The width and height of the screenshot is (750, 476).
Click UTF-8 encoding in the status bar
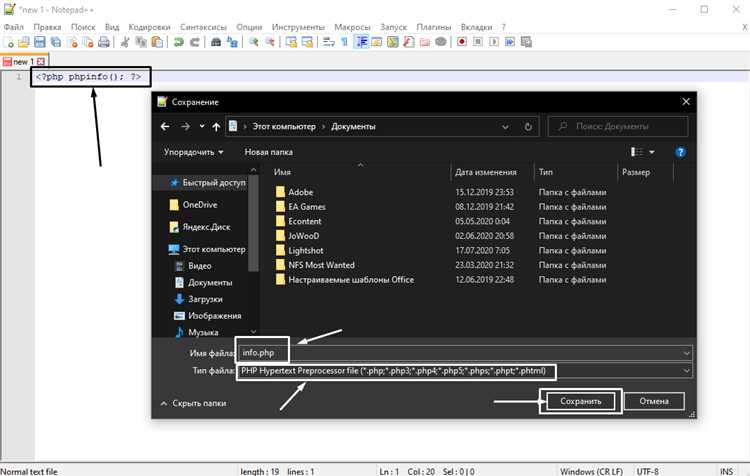click(x=648, y=472)
